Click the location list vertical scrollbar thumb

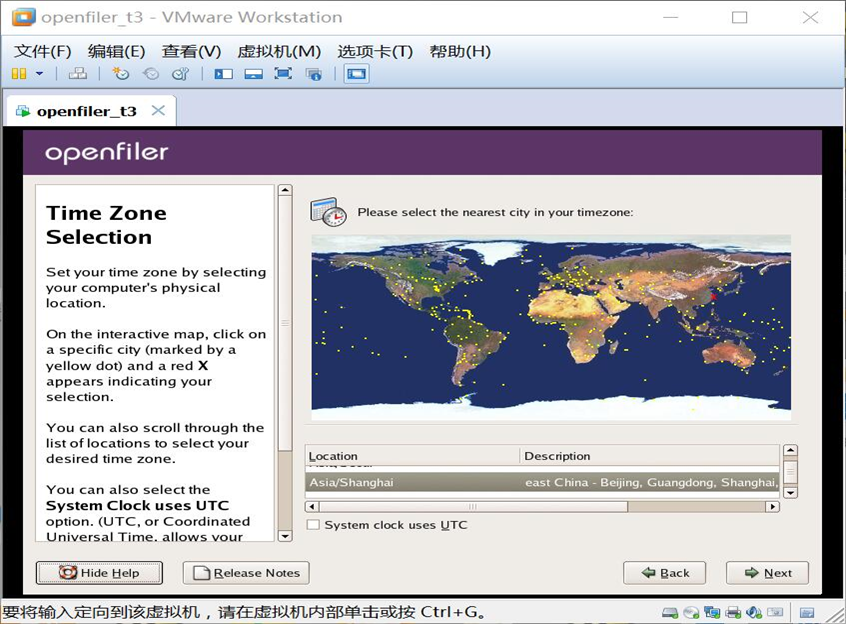tap(790, 471)
